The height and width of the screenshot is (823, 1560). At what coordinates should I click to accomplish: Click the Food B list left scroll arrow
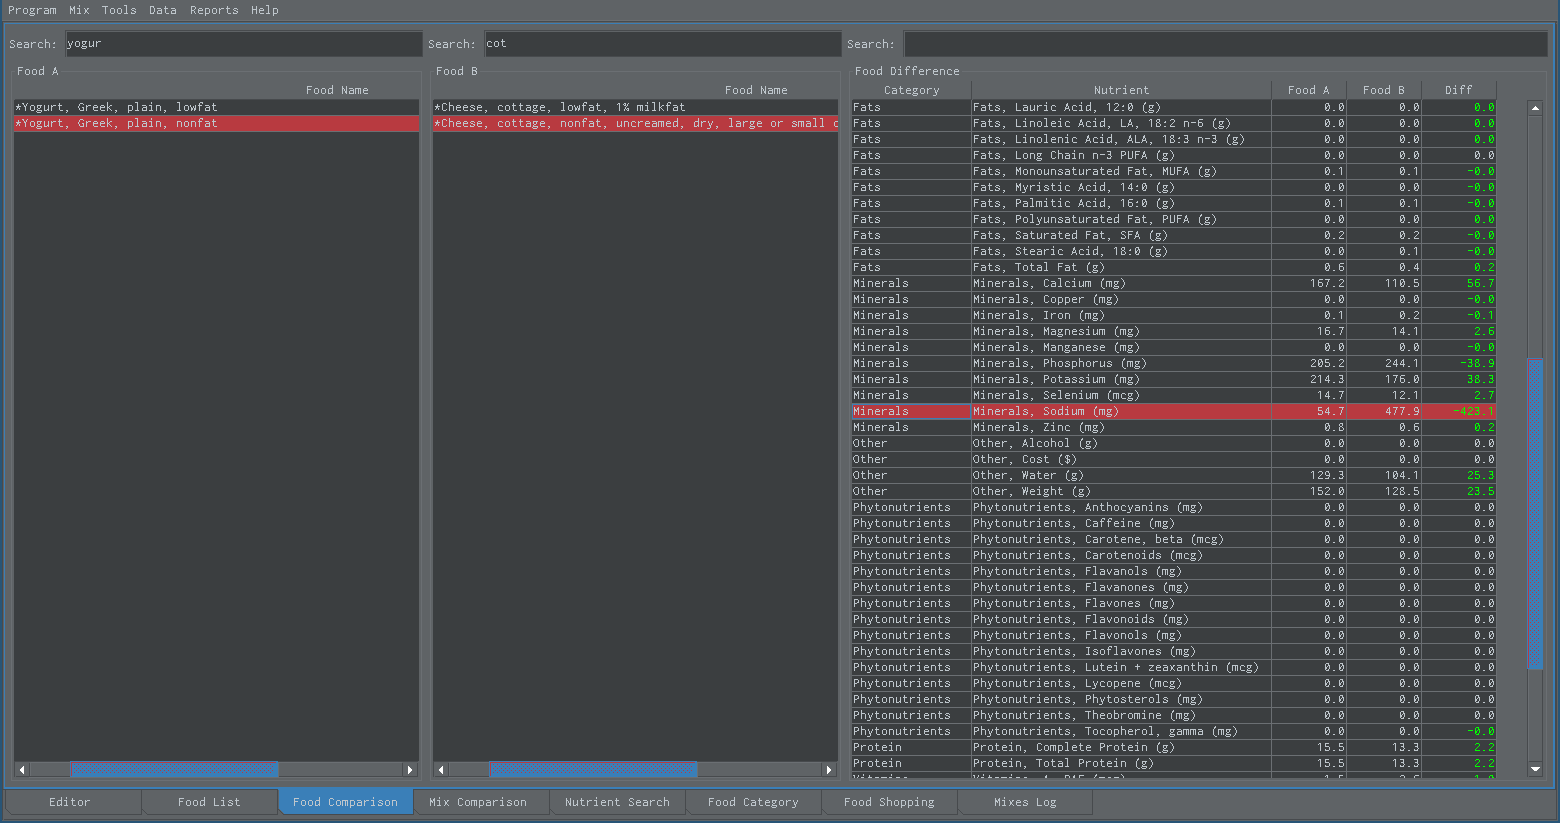441,770
